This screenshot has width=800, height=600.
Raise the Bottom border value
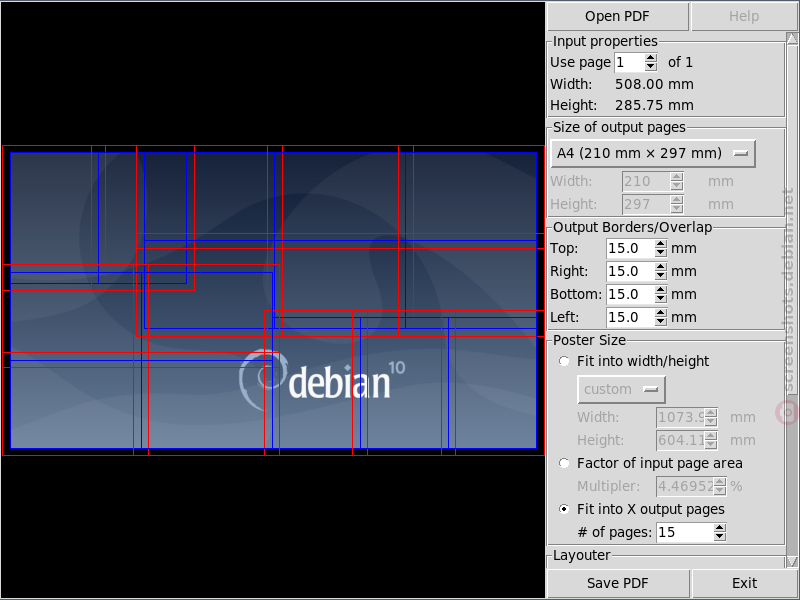[661, 290]
